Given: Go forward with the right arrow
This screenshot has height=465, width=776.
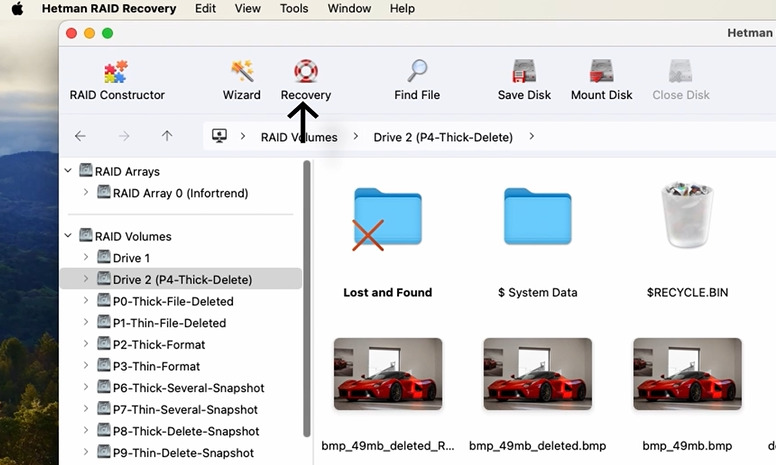Looking at the screenshot, I should coord(124,136).
